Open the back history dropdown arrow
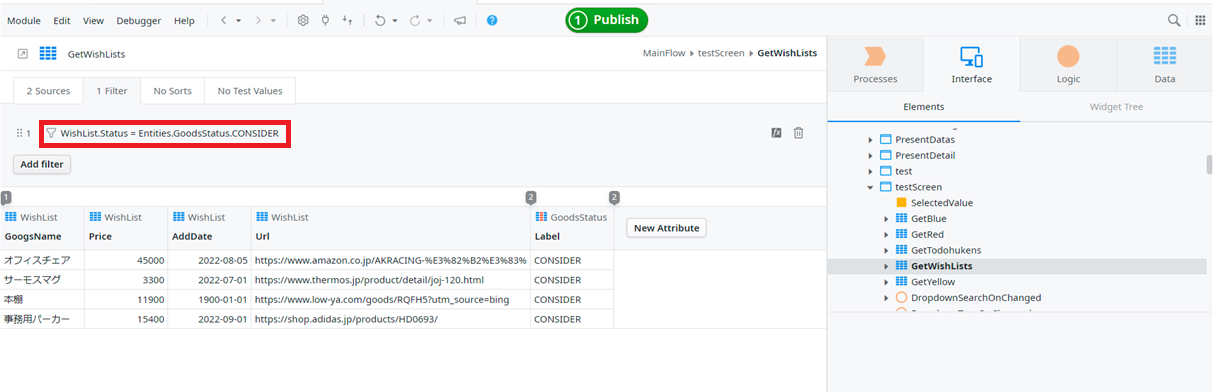This screenshot has width=1213, height=392. (238, 20)
